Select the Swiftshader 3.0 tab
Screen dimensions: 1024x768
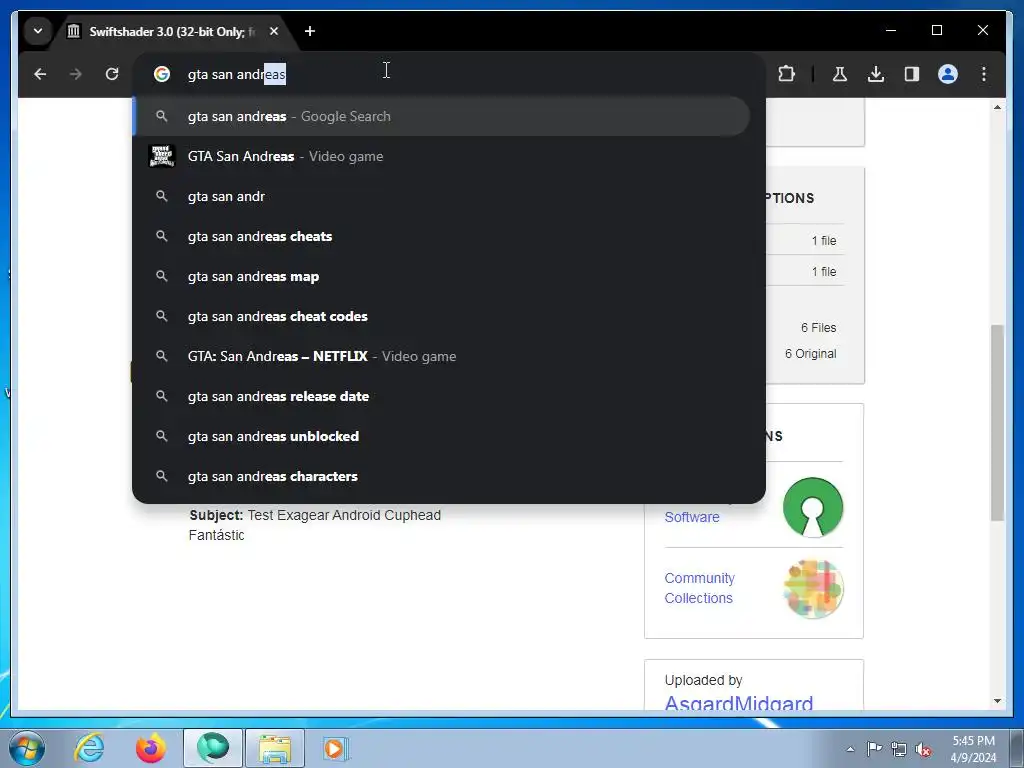(173, 31)
